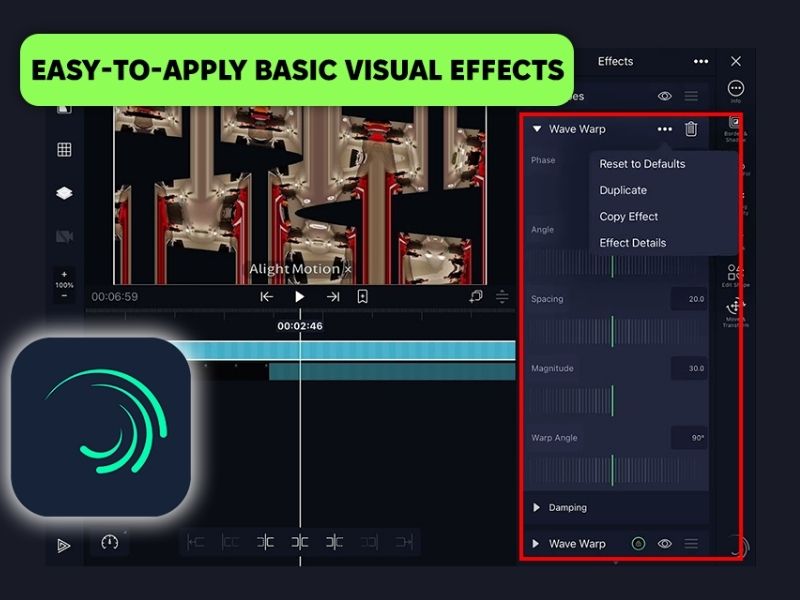
Task: Choose Copy Effect
Action: [629, 217]
